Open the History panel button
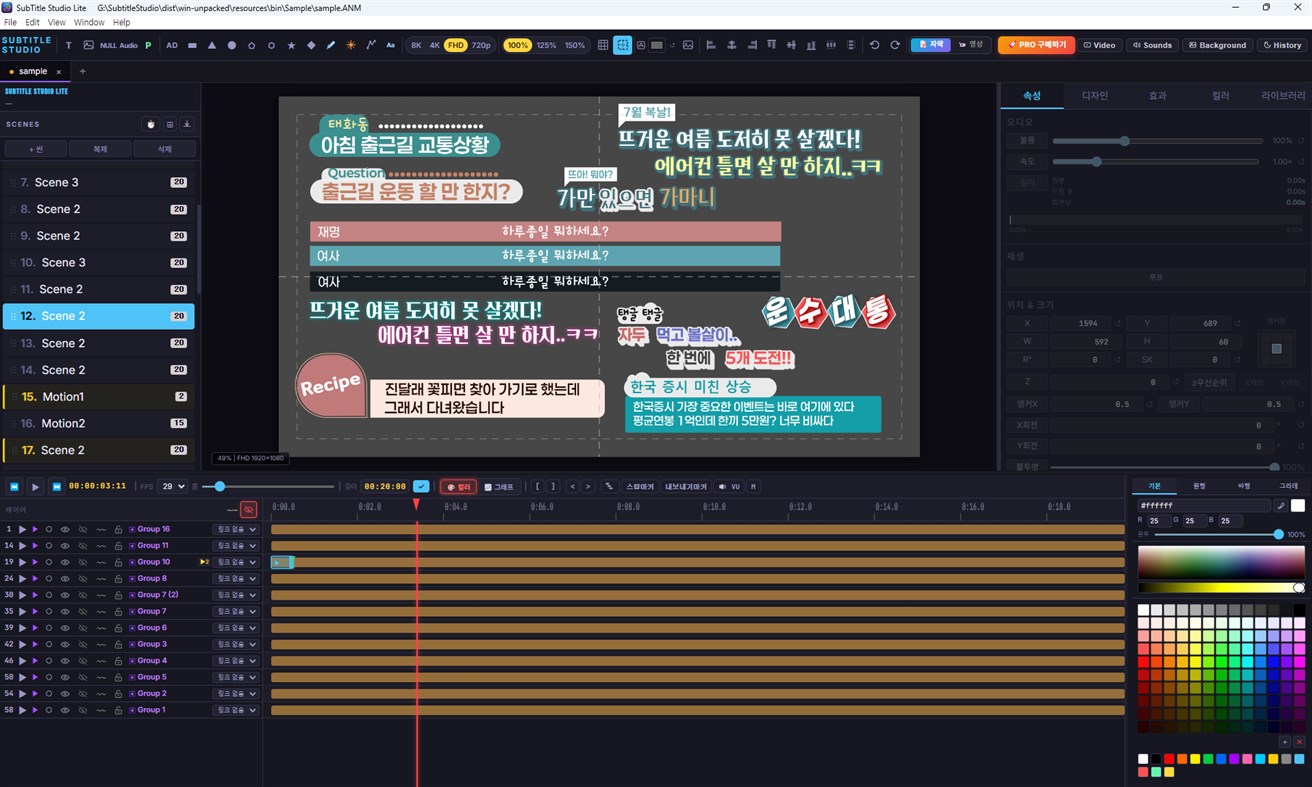 1282,45
